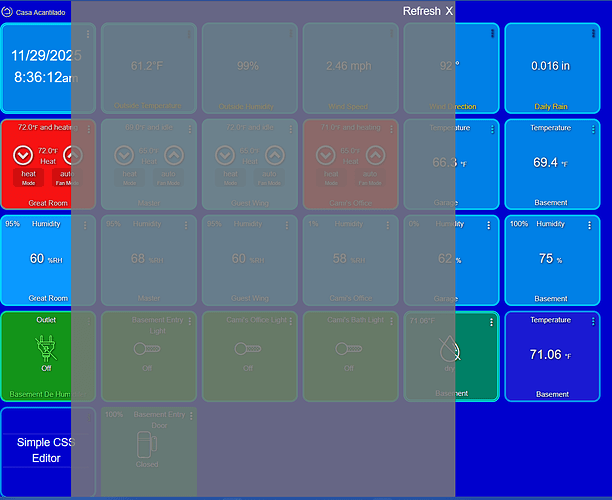Open Great Room Humidity tile menu dots
Viewport: 612px width, 500px height.
click(x=85, y=225)
